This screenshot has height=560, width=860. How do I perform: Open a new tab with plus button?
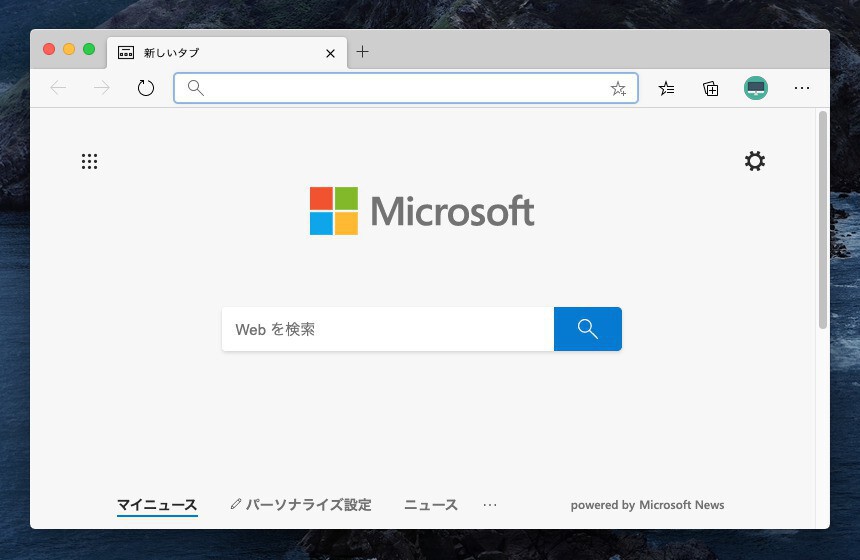pyautogui.click(x=363, y=52)
